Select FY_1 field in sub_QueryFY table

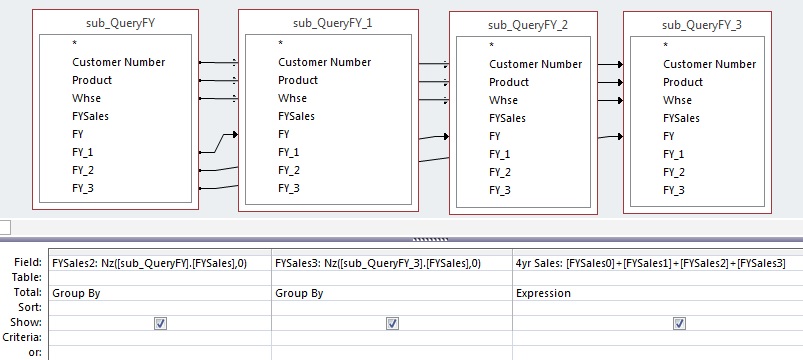pos(82,152)
